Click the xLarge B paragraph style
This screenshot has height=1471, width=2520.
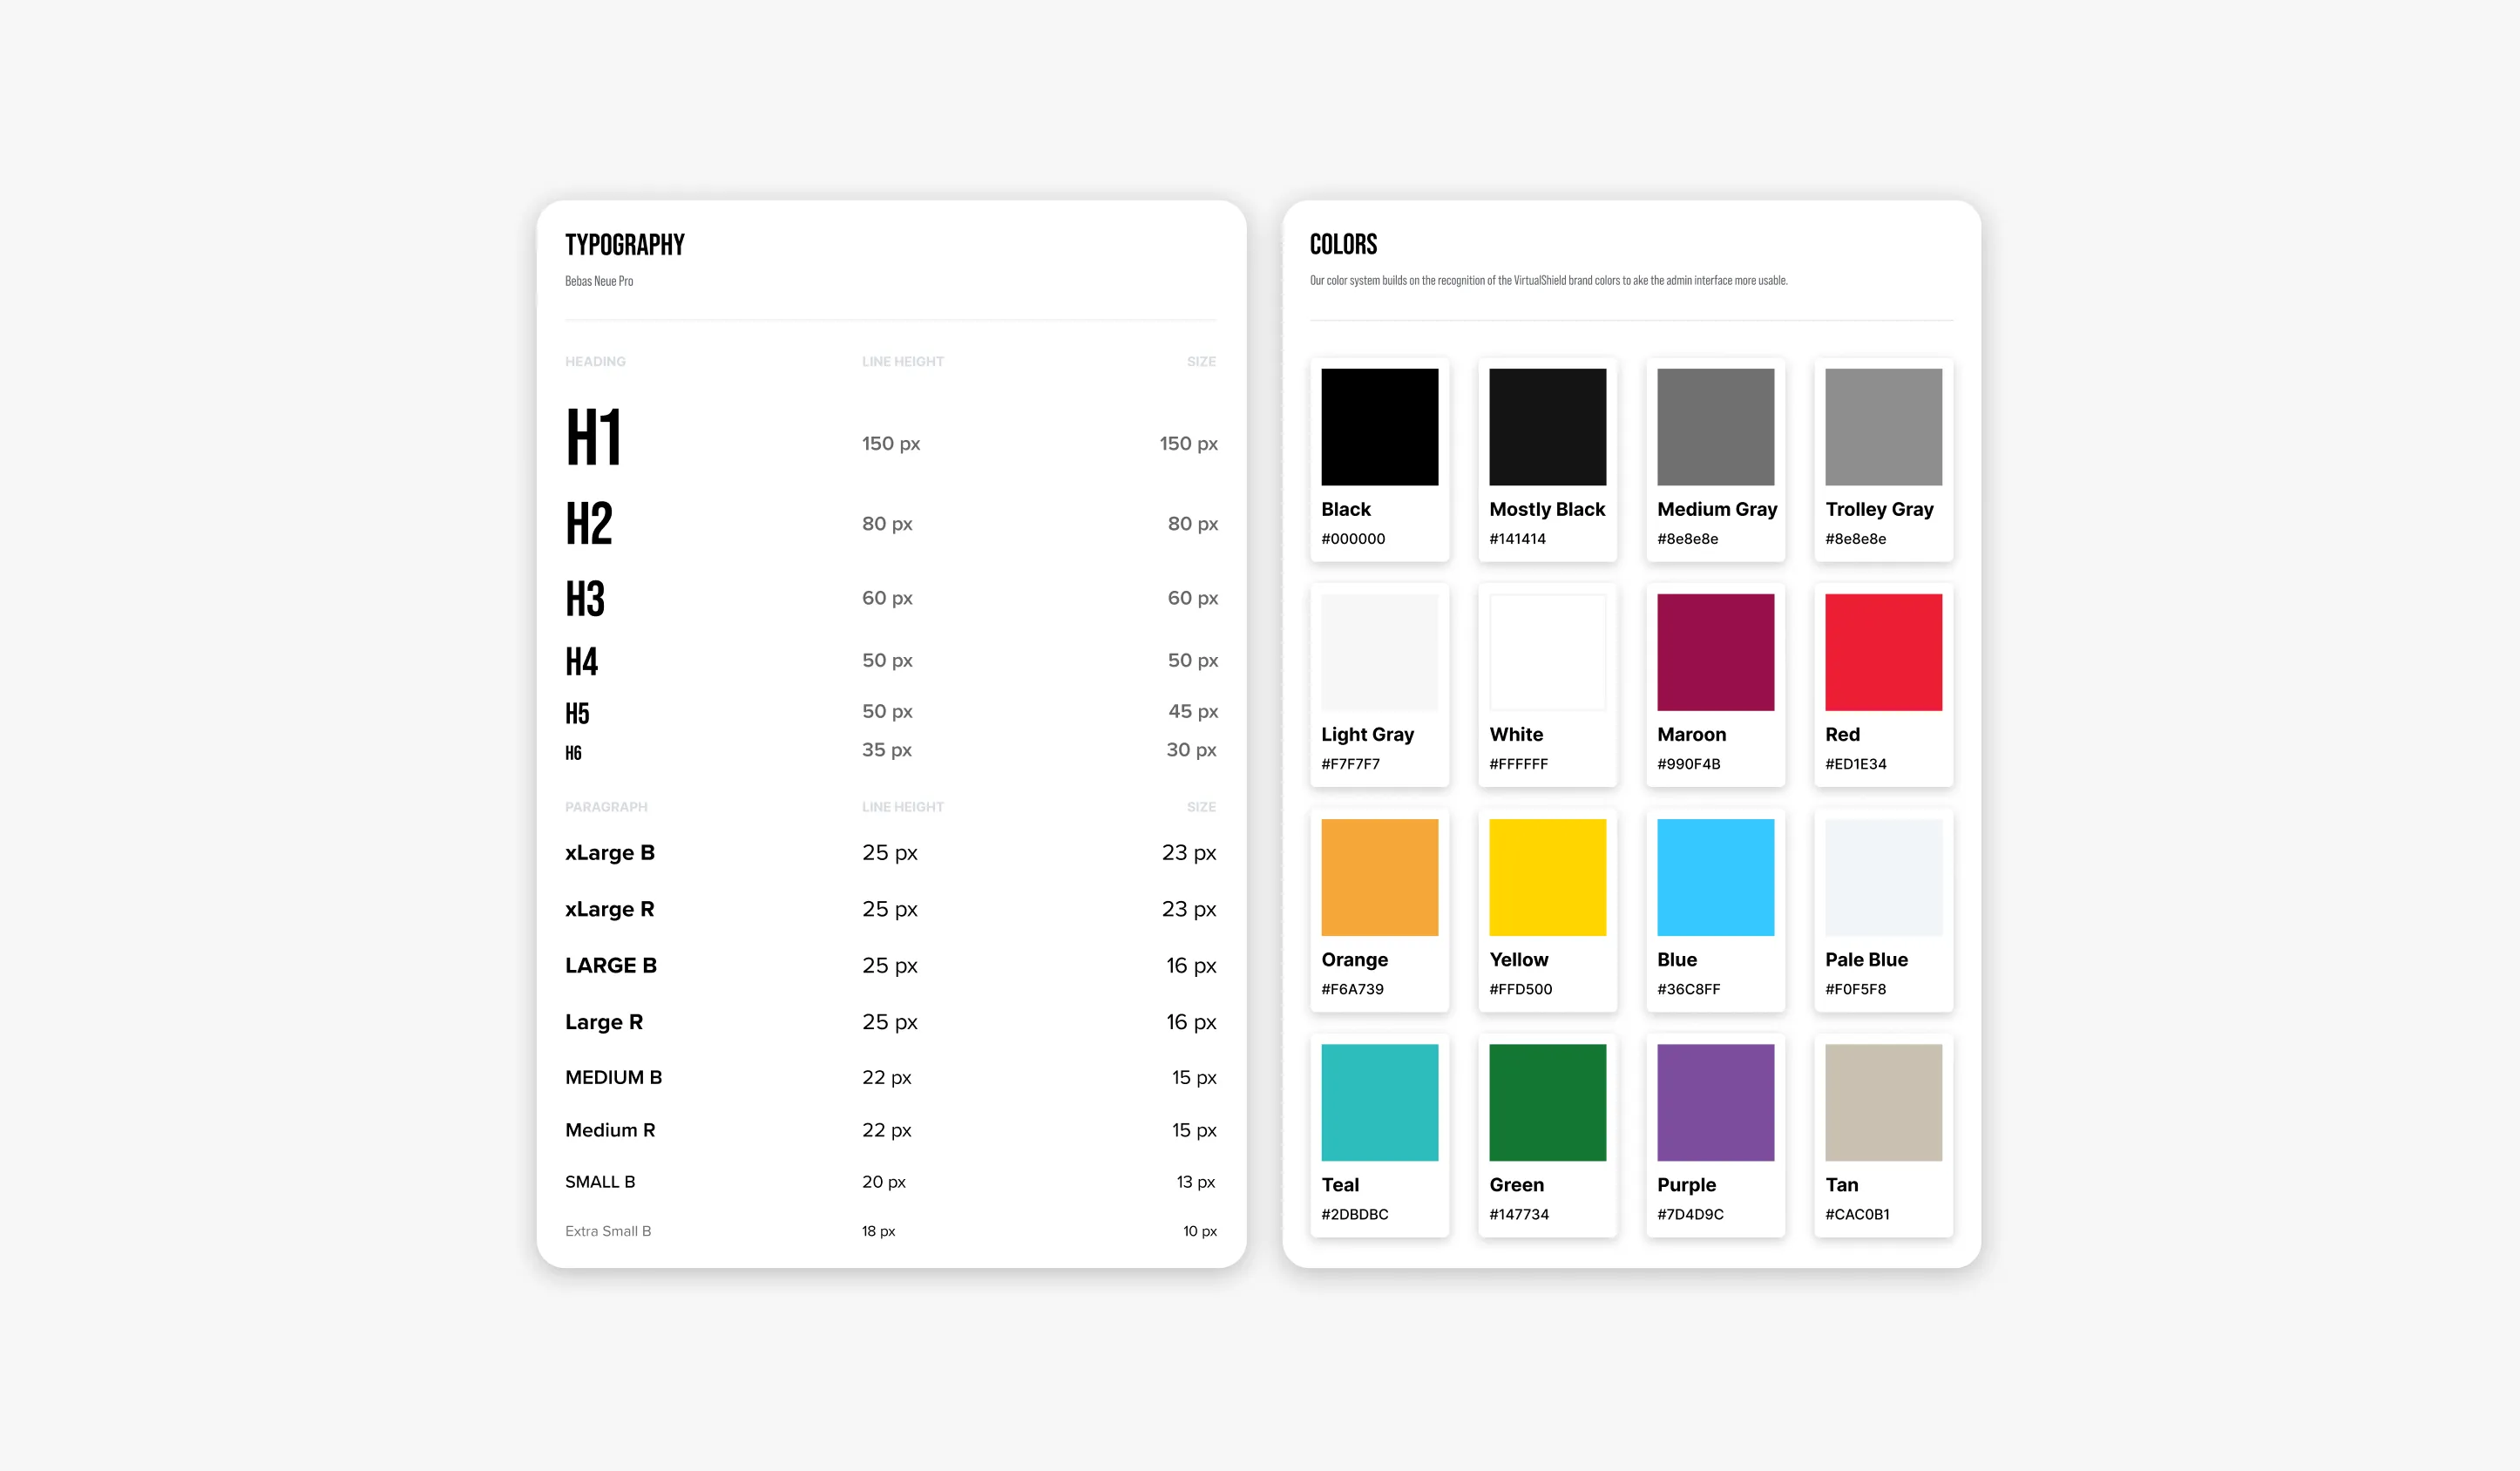click(609, 852)
